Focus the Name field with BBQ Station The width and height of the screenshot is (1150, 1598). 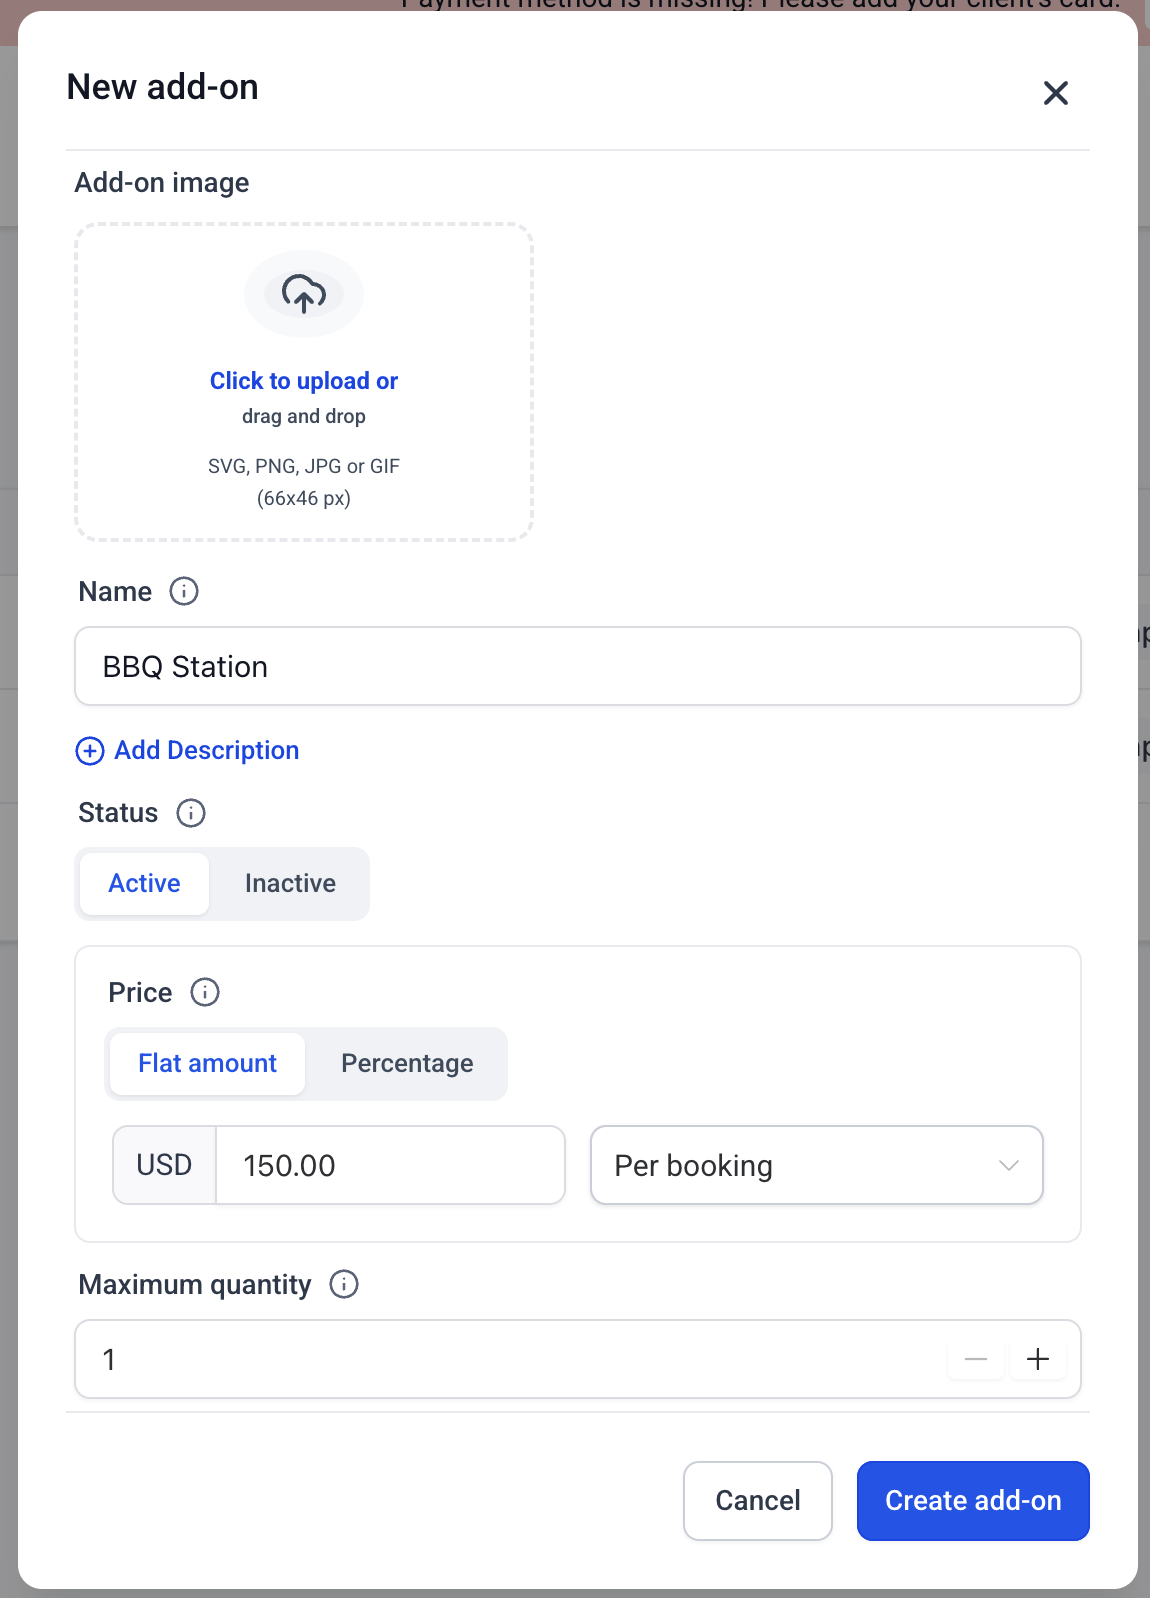578,666
